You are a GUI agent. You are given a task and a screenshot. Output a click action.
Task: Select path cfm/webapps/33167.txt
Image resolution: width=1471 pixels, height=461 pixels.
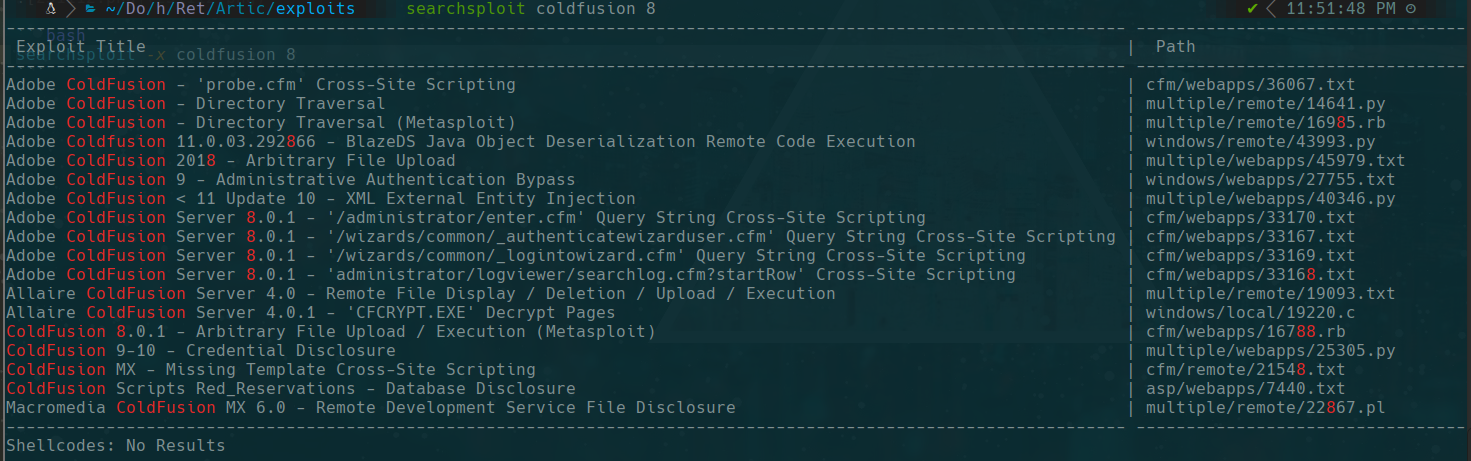1250,237
